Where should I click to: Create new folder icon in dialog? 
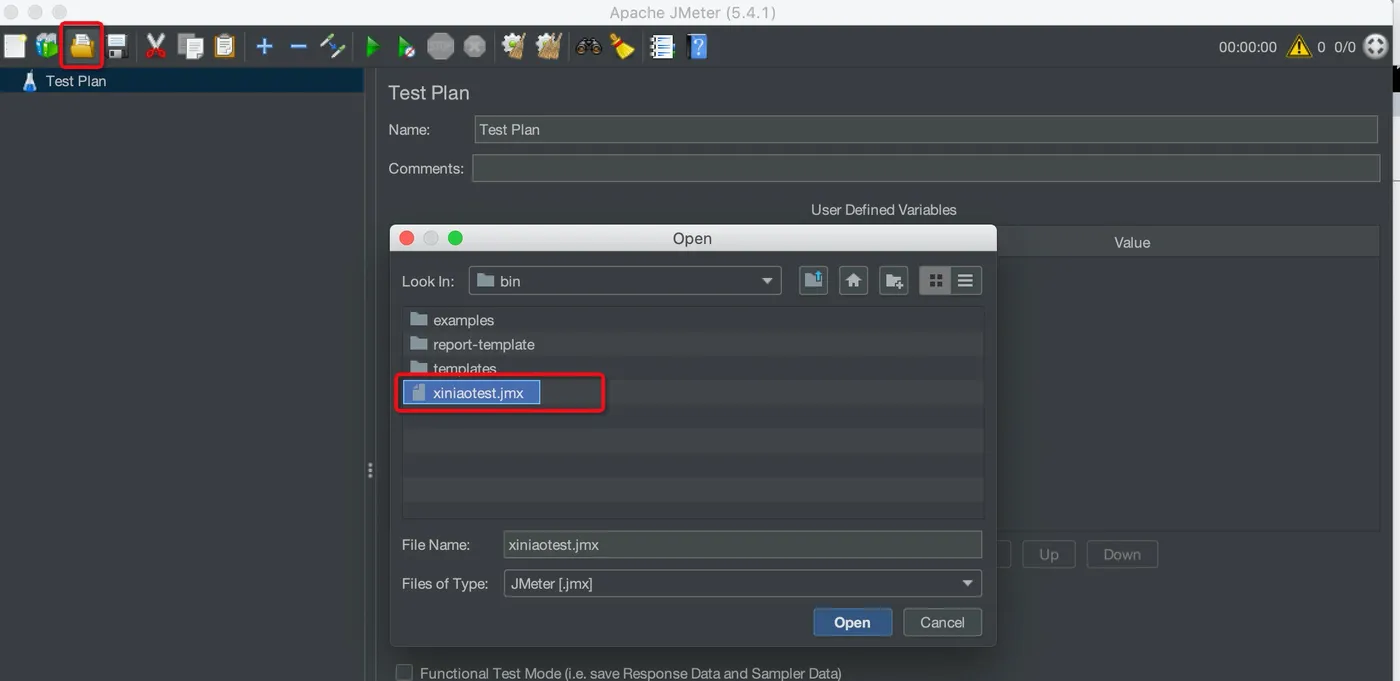point(893,281)
